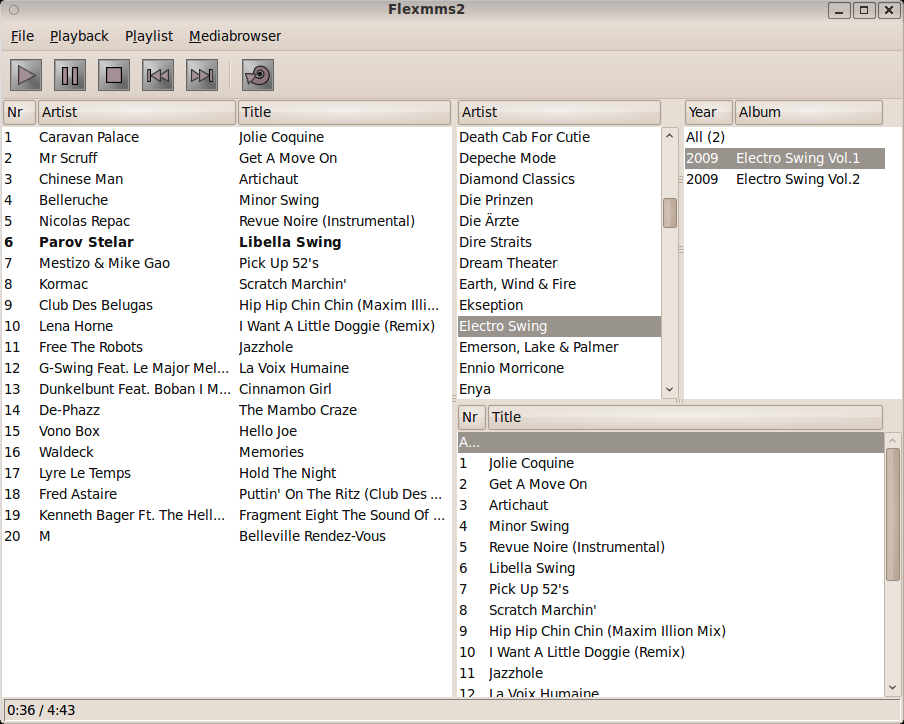Click the playback time 0:36 / 4:43

pyautogui.click(x=41, y=710)
